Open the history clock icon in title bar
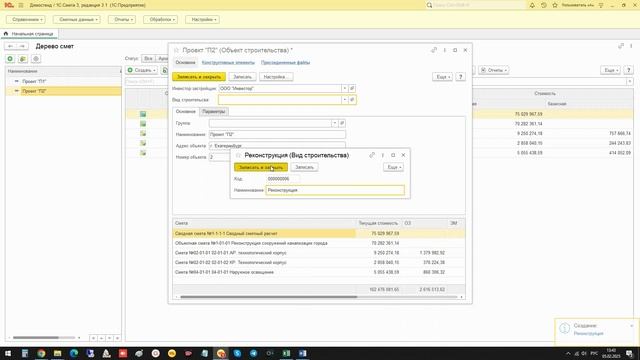 pyautogui.click(x=544, y=5)
